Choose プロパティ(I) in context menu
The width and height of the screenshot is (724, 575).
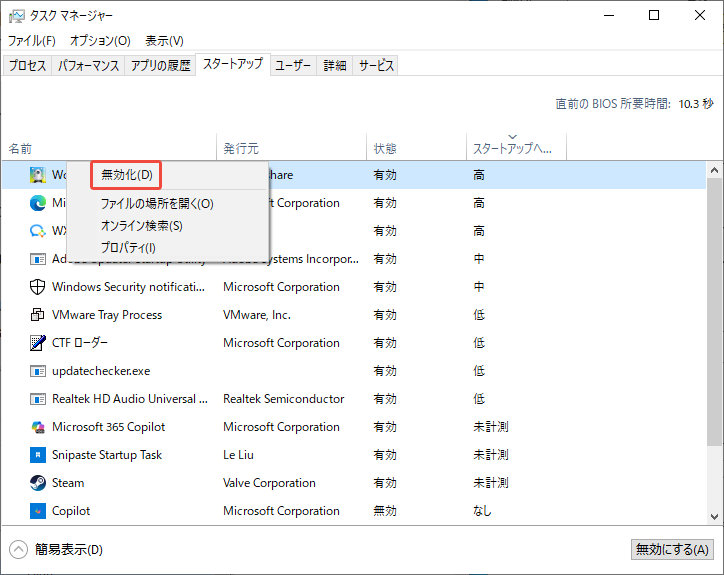(x=128, y=248)
